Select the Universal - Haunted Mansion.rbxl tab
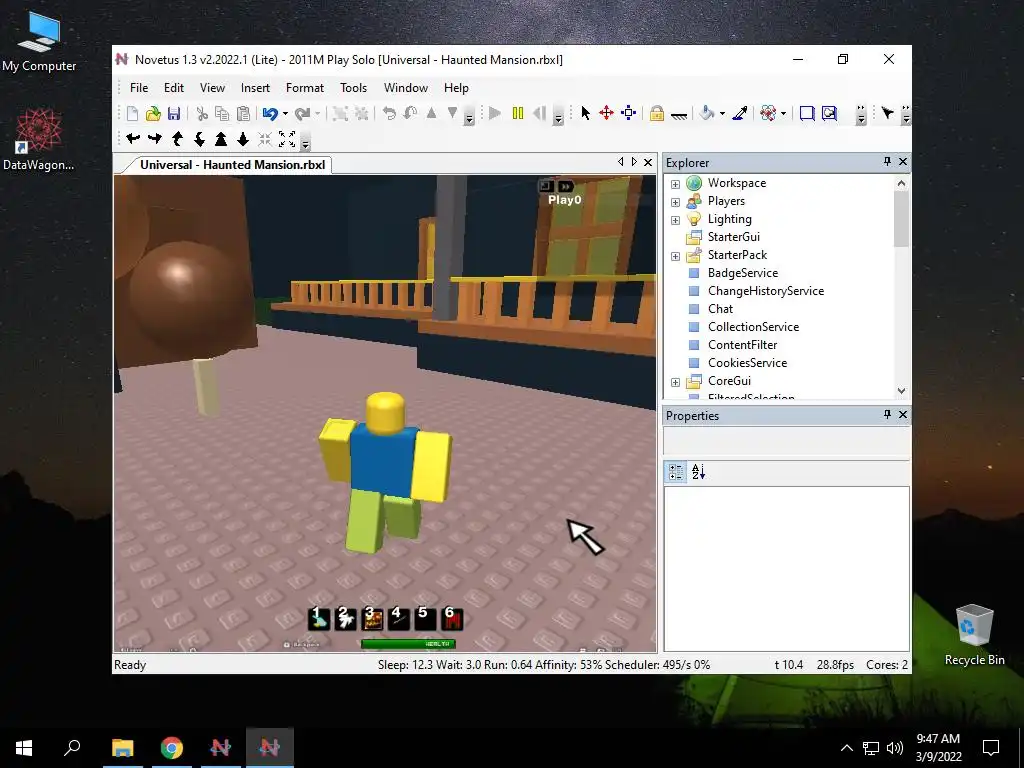Image resolution: width=1024 pixels, height=768 pixels. click(x=232, y=165)
